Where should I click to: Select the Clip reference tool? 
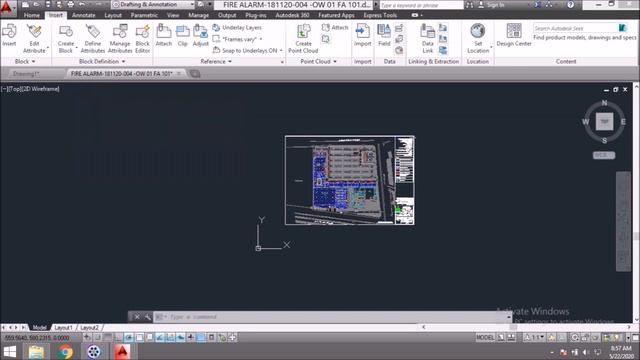pyautogui.click(x=182, y=35)
